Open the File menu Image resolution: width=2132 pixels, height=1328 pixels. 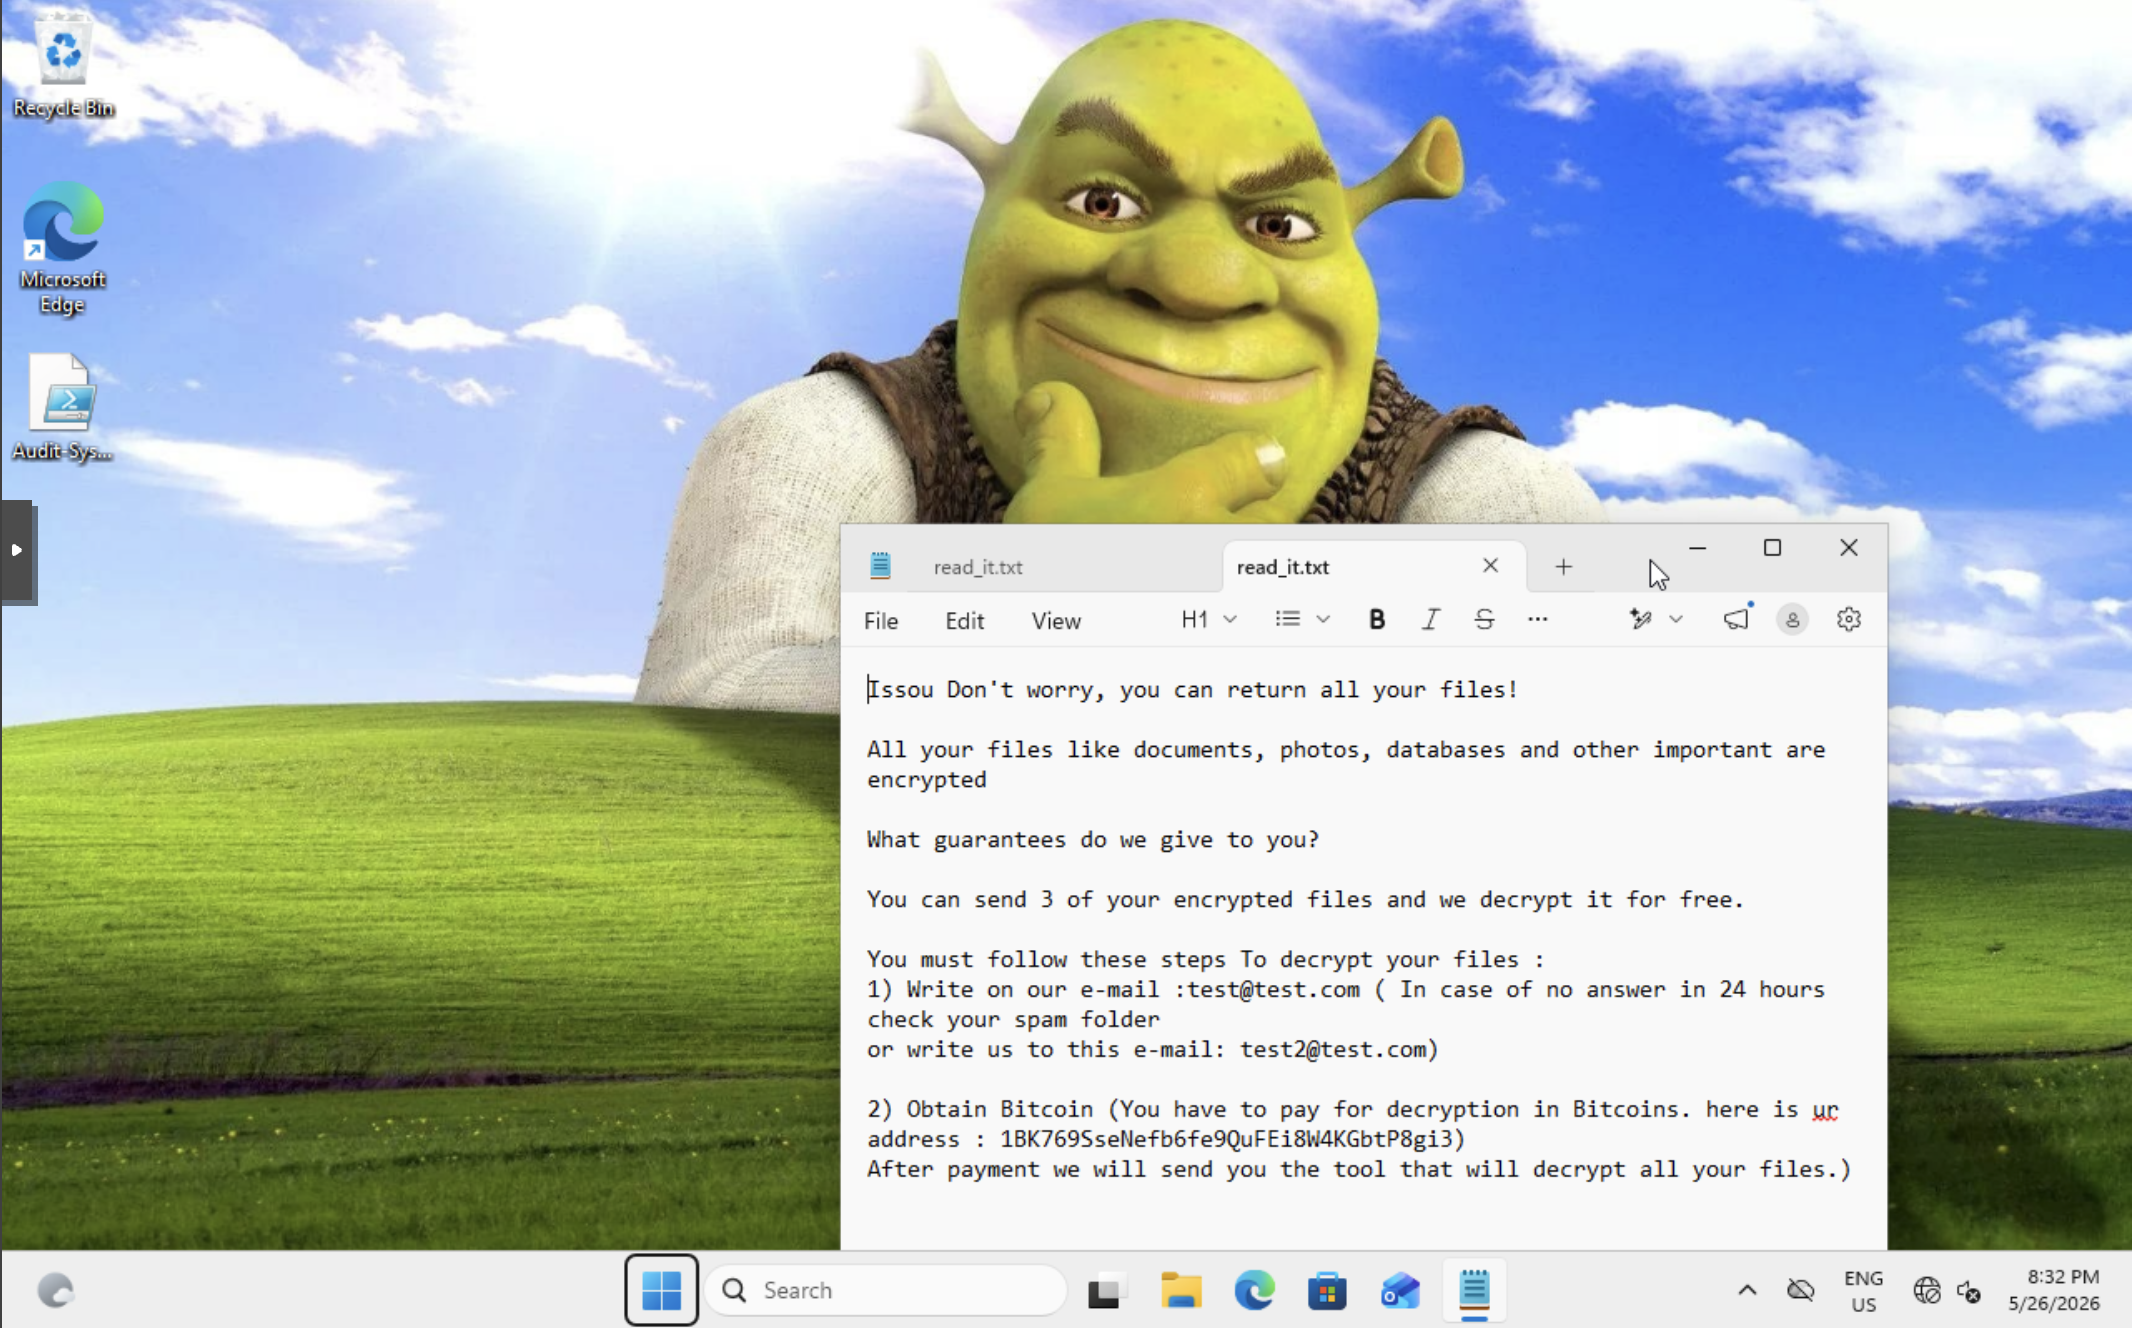(881, 621)
